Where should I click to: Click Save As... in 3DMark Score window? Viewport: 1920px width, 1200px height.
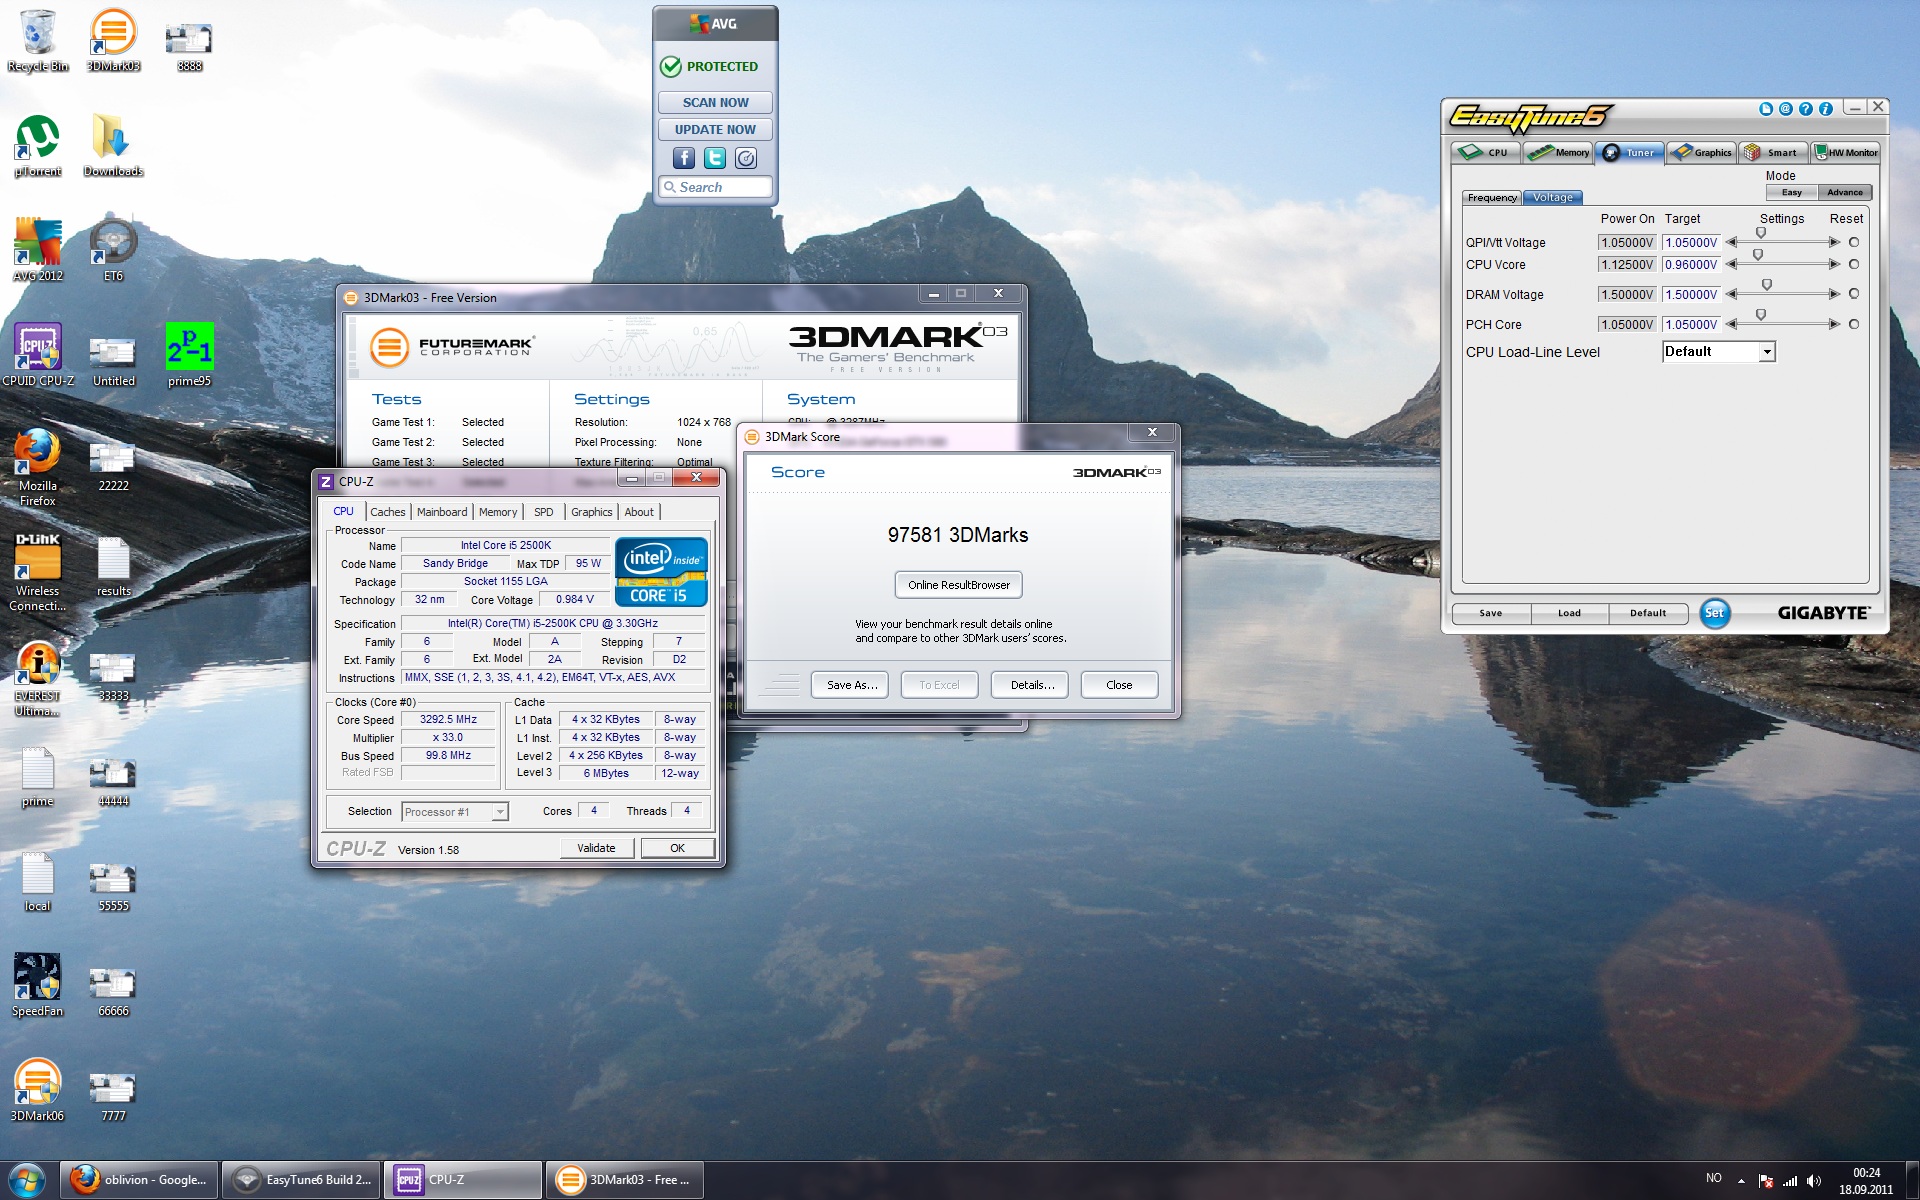tap(851, 685)
